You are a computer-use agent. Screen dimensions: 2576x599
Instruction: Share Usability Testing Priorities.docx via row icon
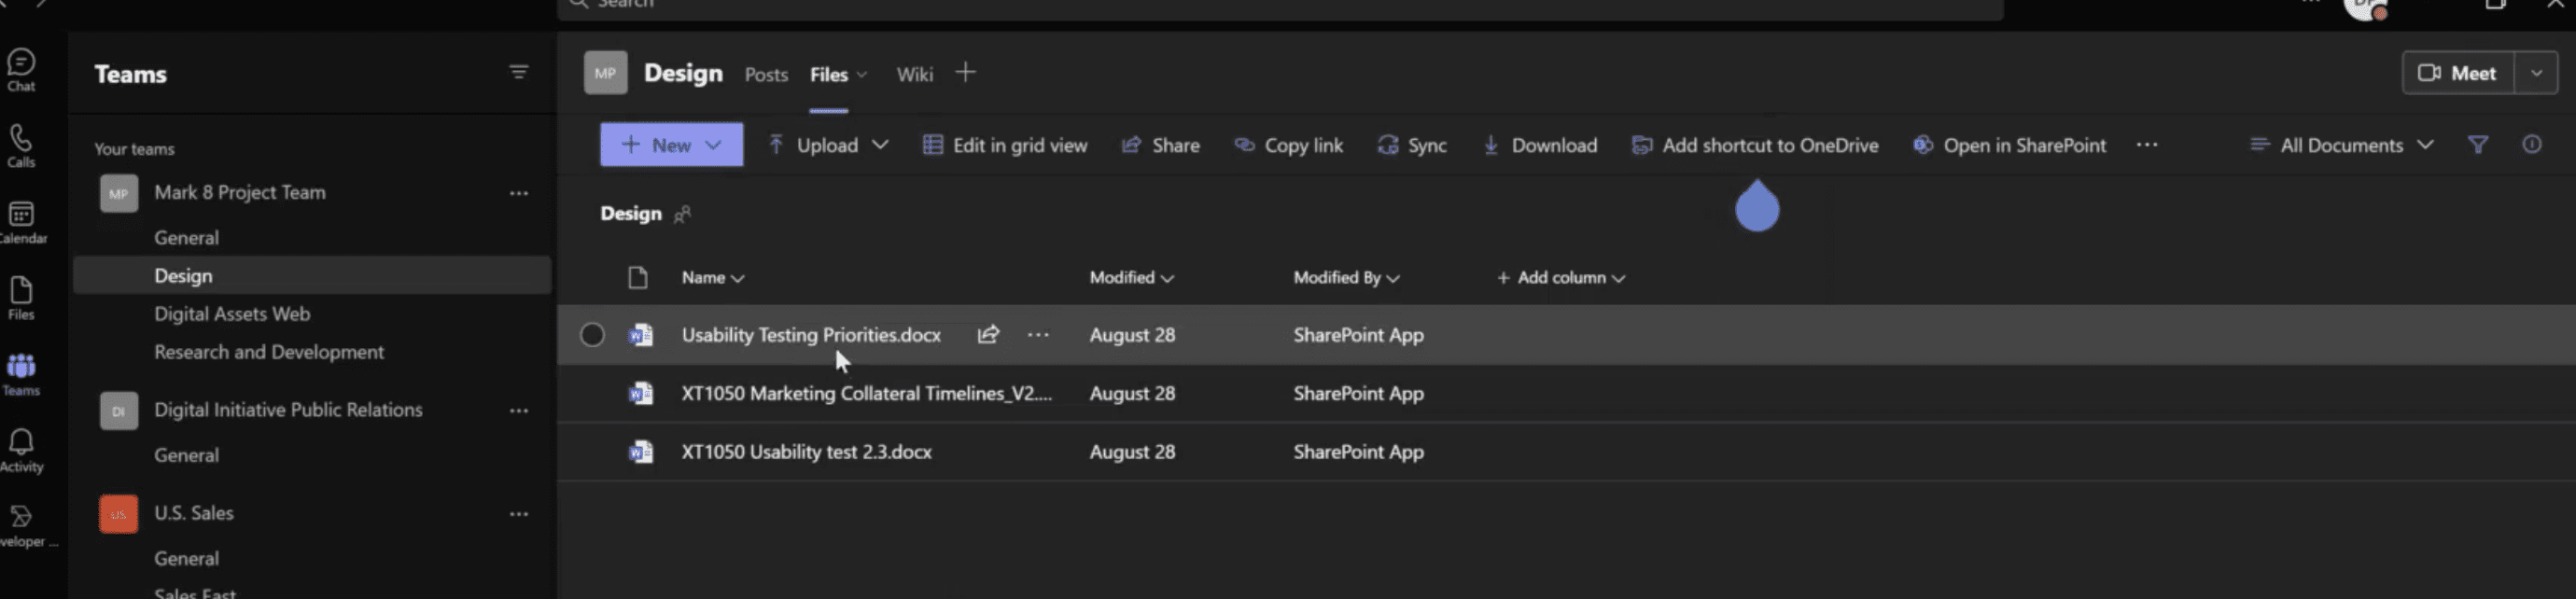[x=988, y=335]
